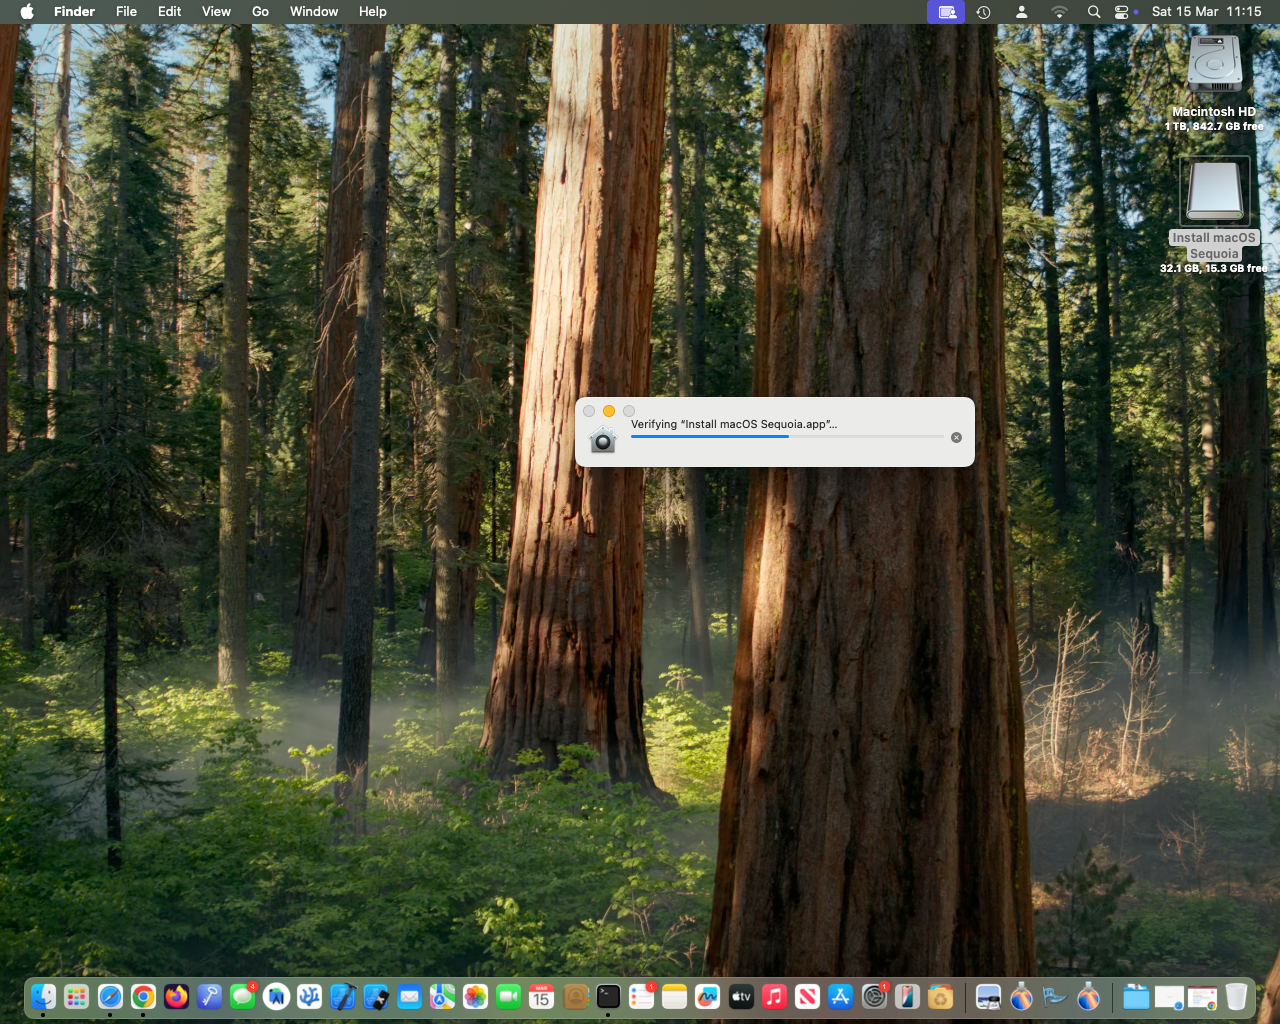The height and width of the screenshot is (1024, 1280).
Task: Launch Google Chrome from the Dock
Action: (x=143, y=996)
